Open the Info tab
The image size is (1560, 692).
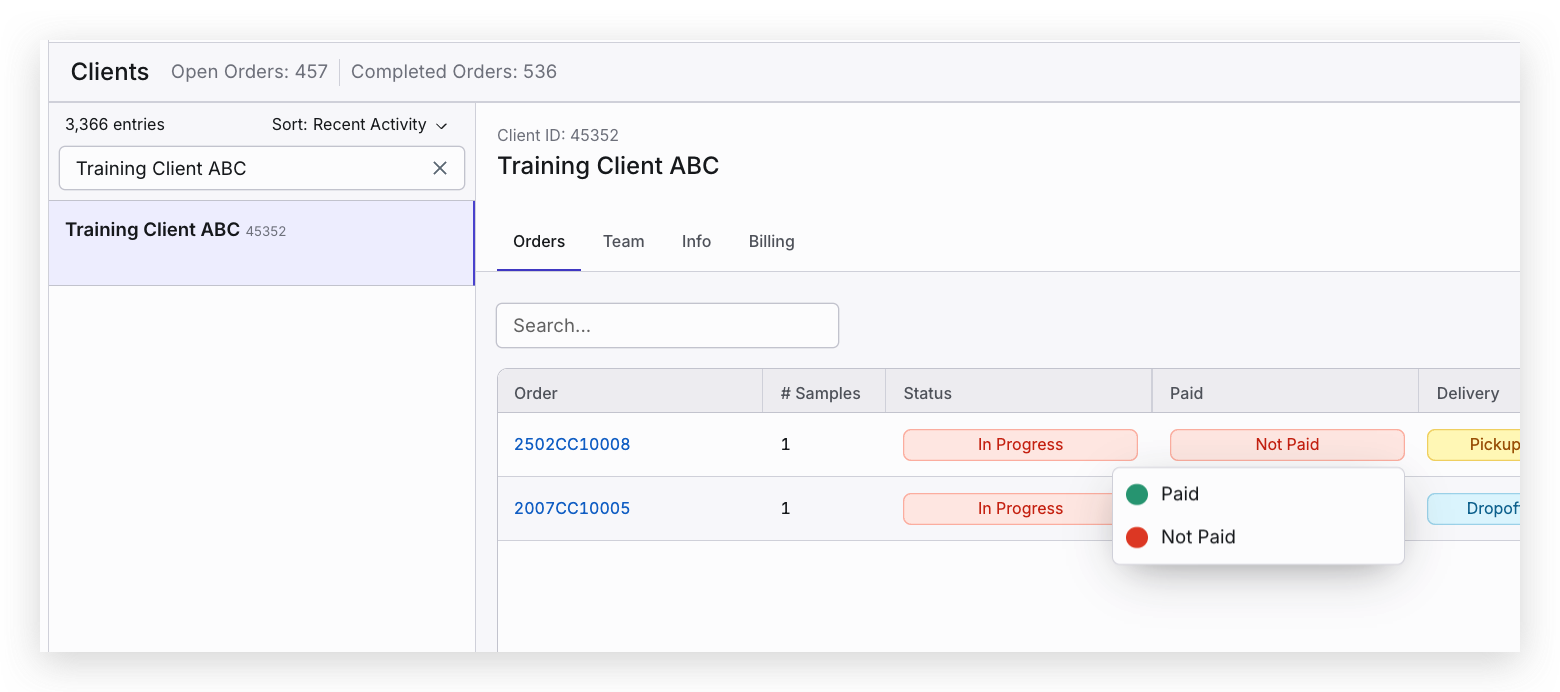(x=696, y=241)
